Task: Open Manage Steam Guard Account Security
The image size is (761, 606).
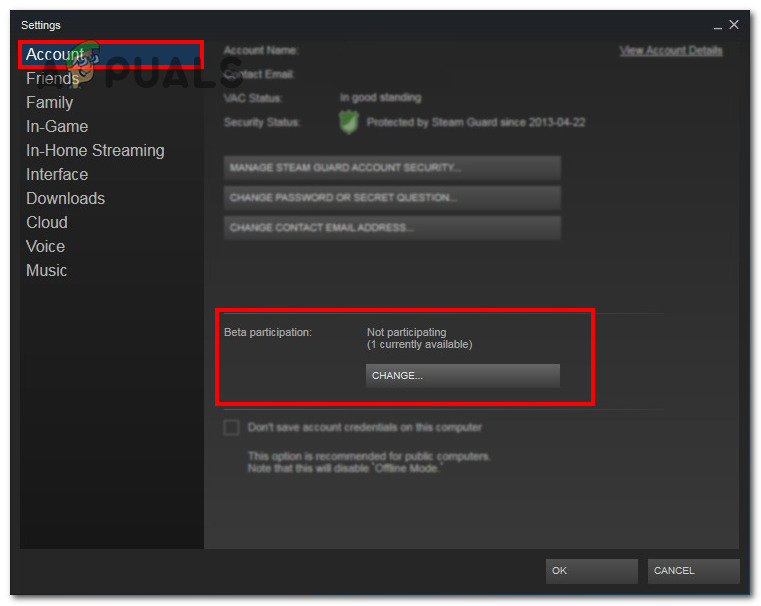Action: point(392,168)
